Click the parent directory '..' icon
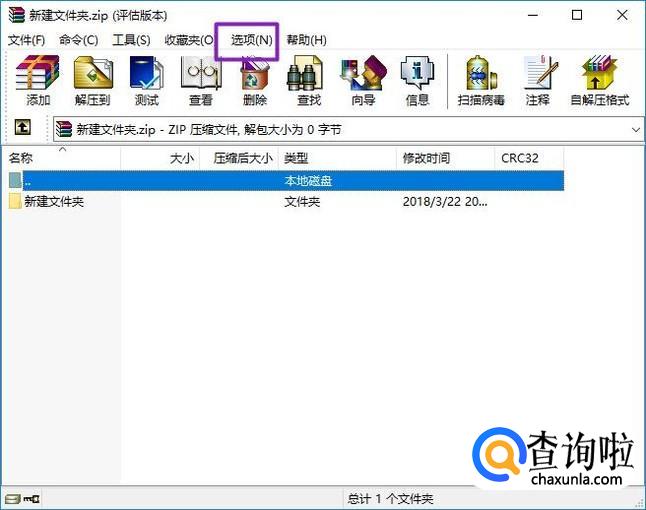Image resolution: width=646 pixels, height=510 pixels. [x=15, y=180]
